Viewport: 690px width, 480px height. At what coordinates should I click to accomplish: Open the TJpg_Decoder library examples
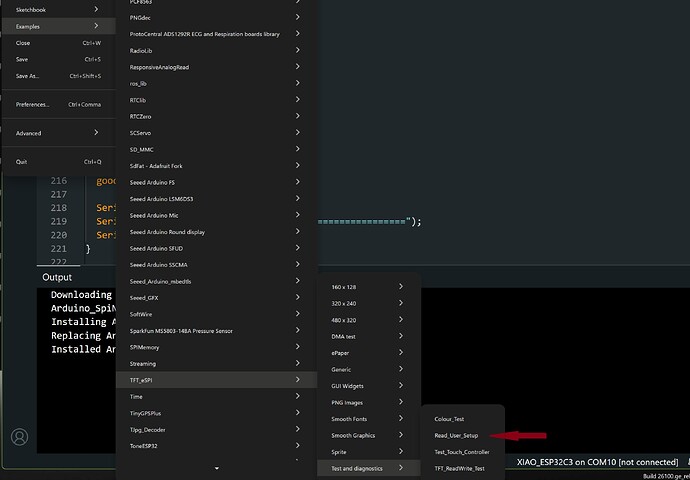pos(217,429)
